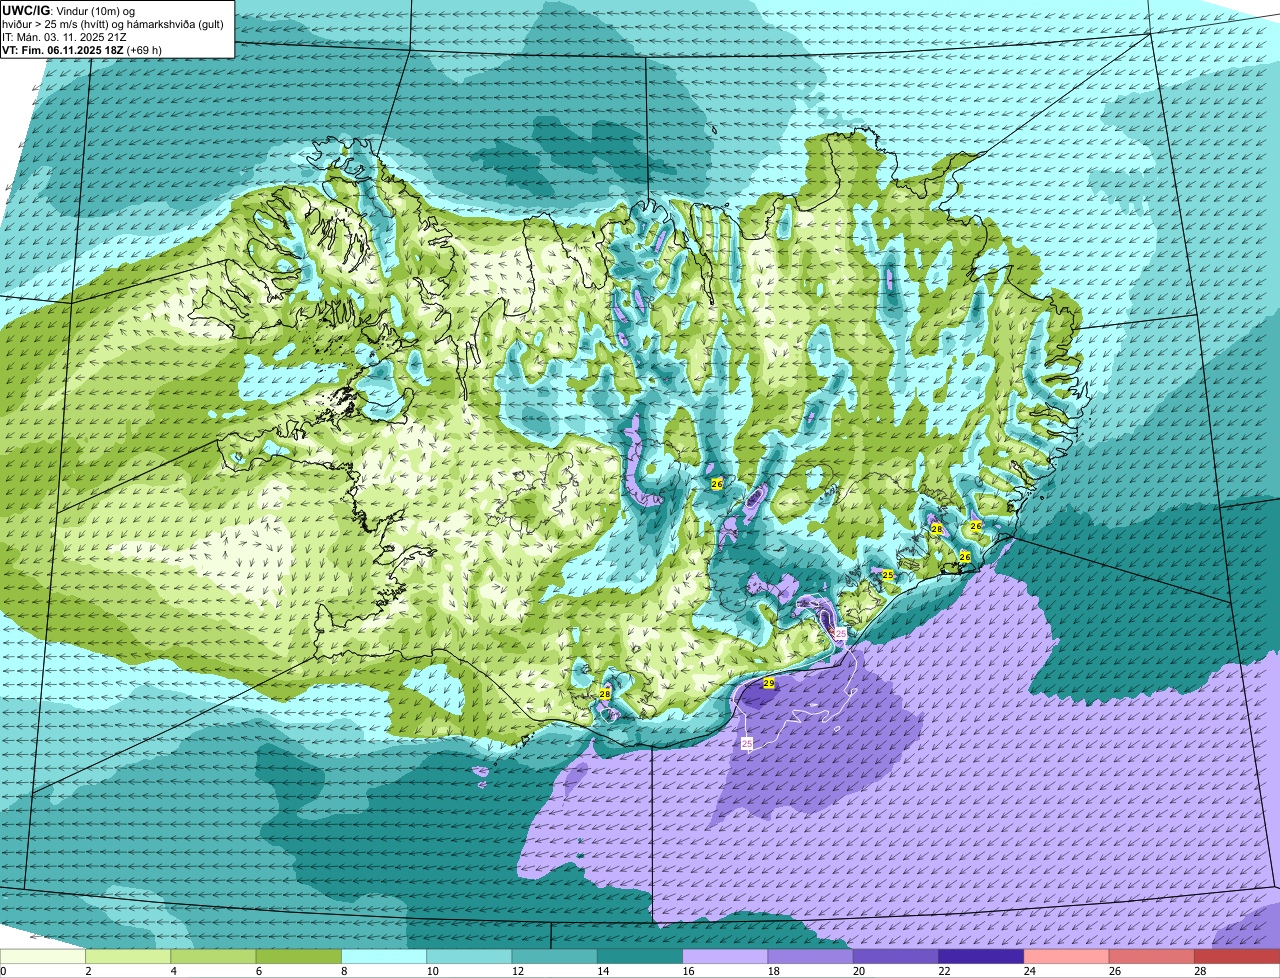This screenshot has width=1280, height=978.
Task: Click the legend scale number "14"
Action: (602, 971)
